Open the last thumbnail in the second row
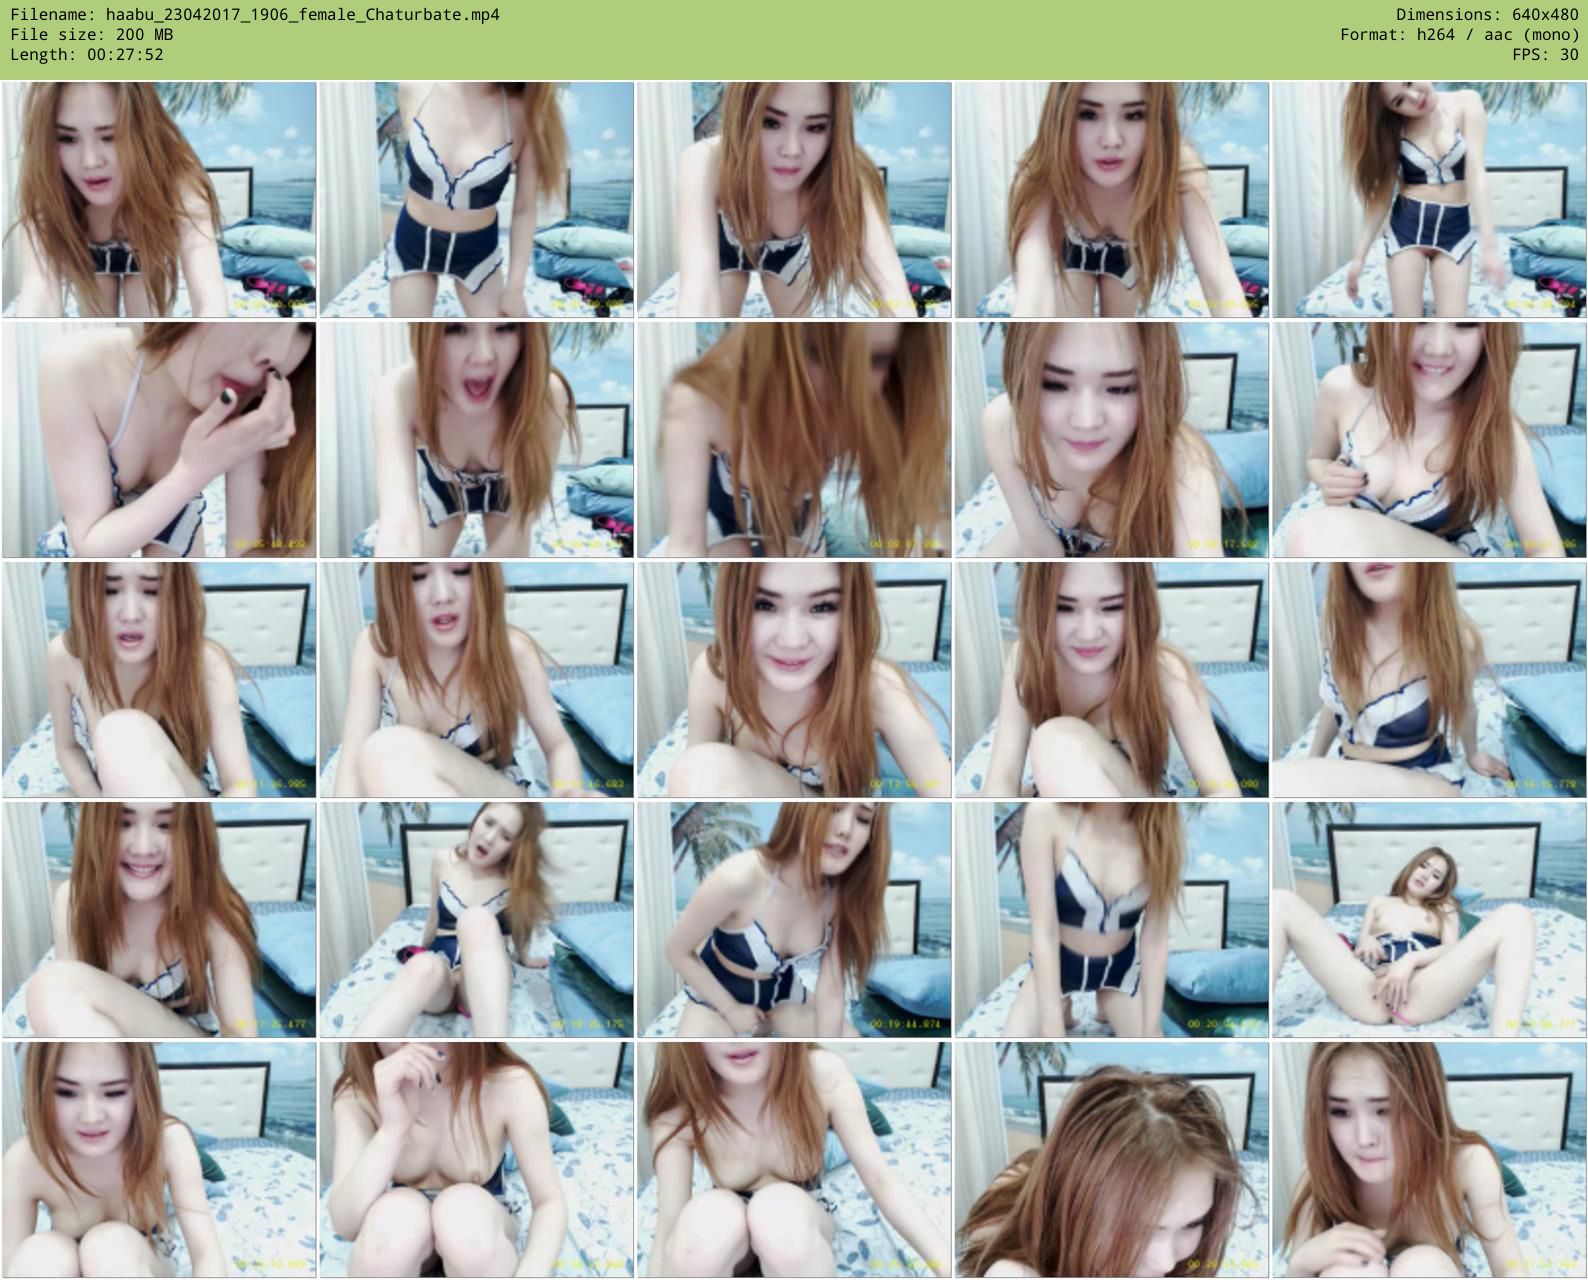Viewport: 1588px width, 1280px height. coord(1429,440)
